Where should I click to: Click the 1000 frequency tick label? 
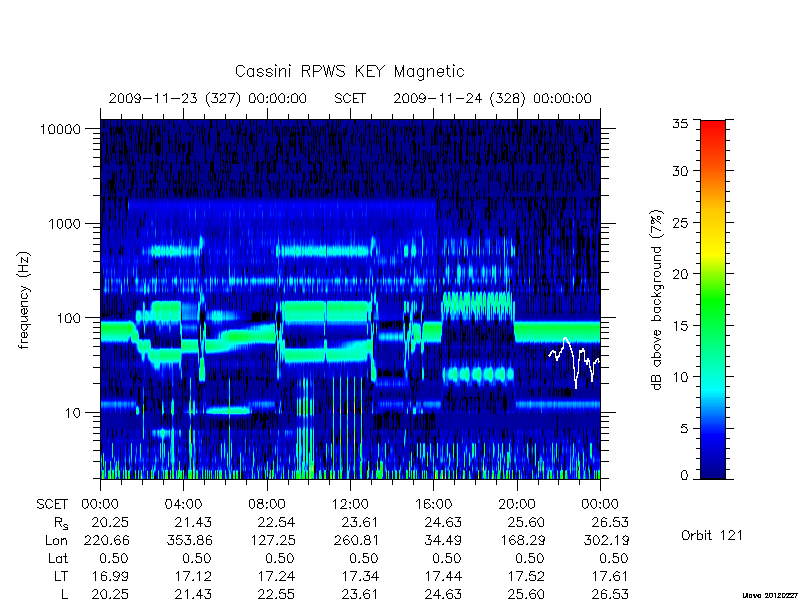(64, 223)
